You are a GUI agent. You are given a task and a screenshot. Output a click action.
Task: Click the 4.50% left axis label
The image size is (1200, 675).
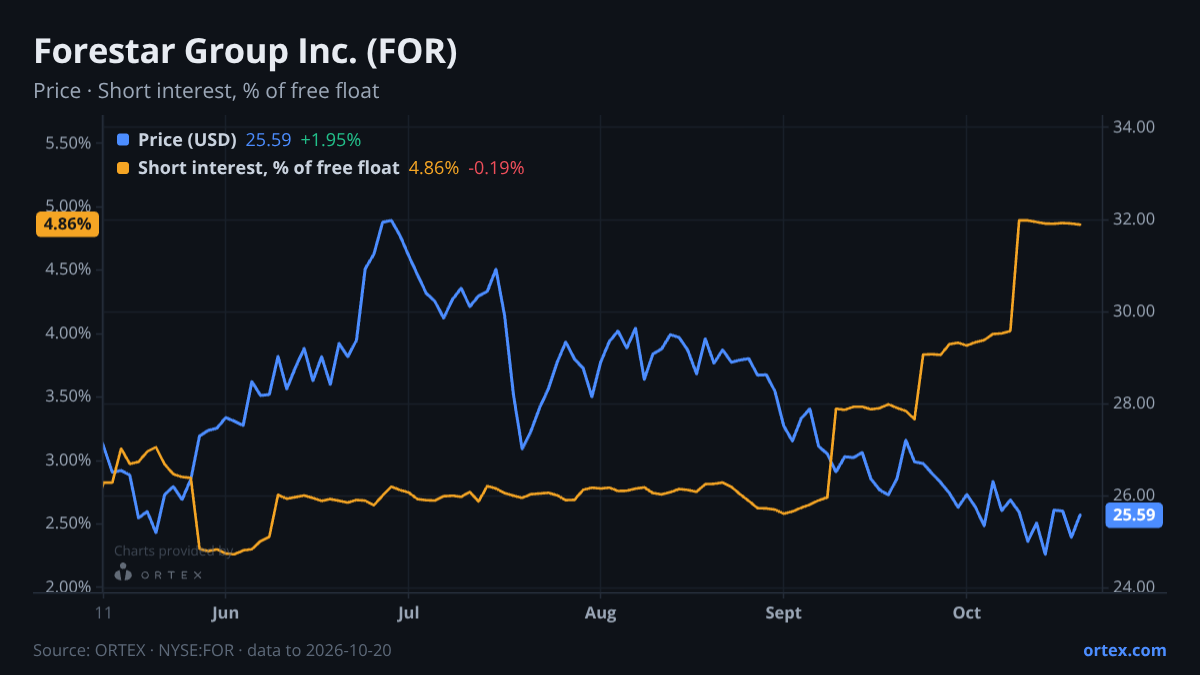(69, 270)
